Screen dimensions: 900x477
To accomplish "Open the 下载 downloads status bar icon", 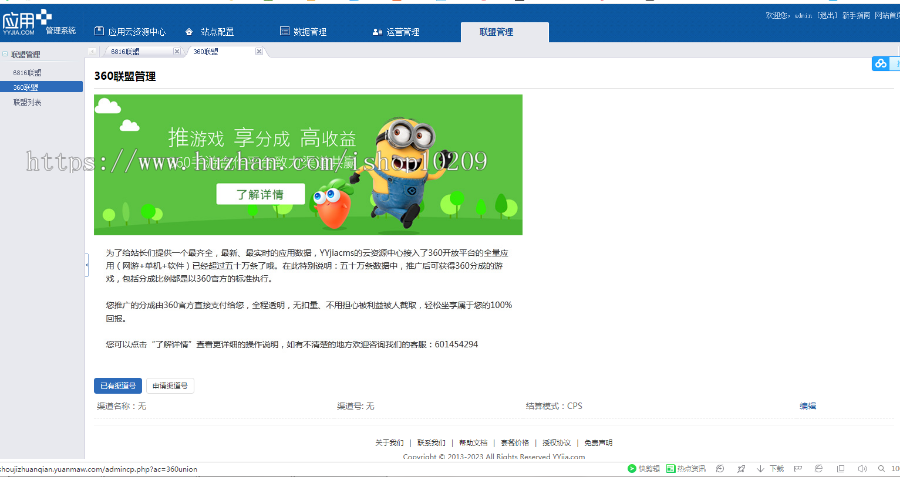I will click(x=770, y=468).
